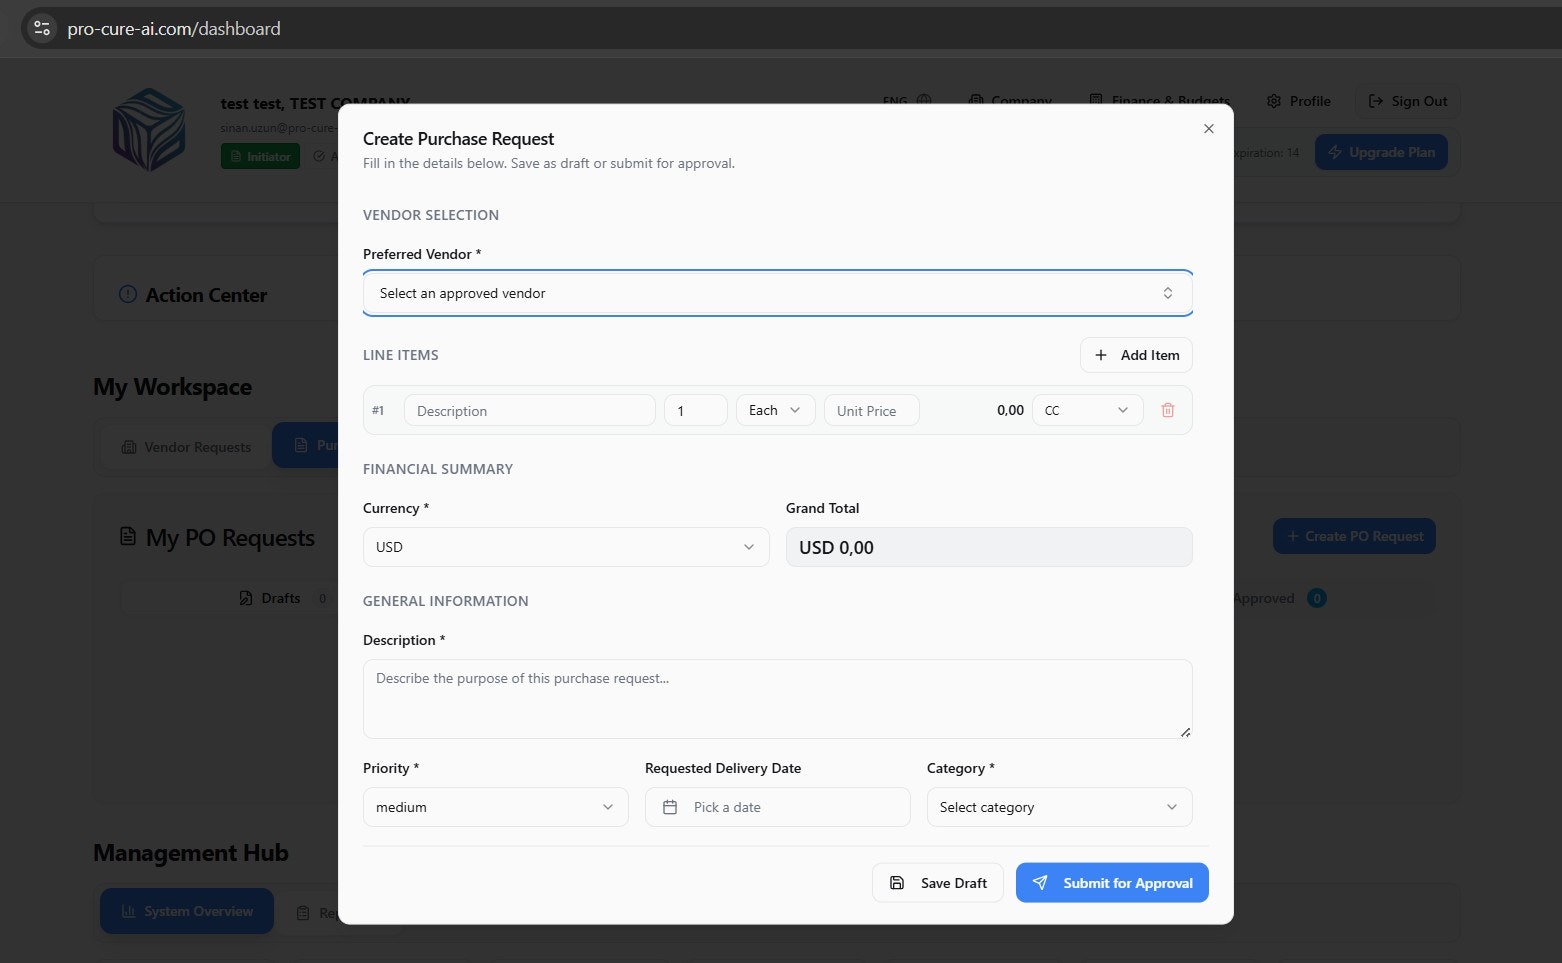Viewport: 1562px width, 963px height.
Task: Click Submit for Approval button
Action: [1112, 883]
